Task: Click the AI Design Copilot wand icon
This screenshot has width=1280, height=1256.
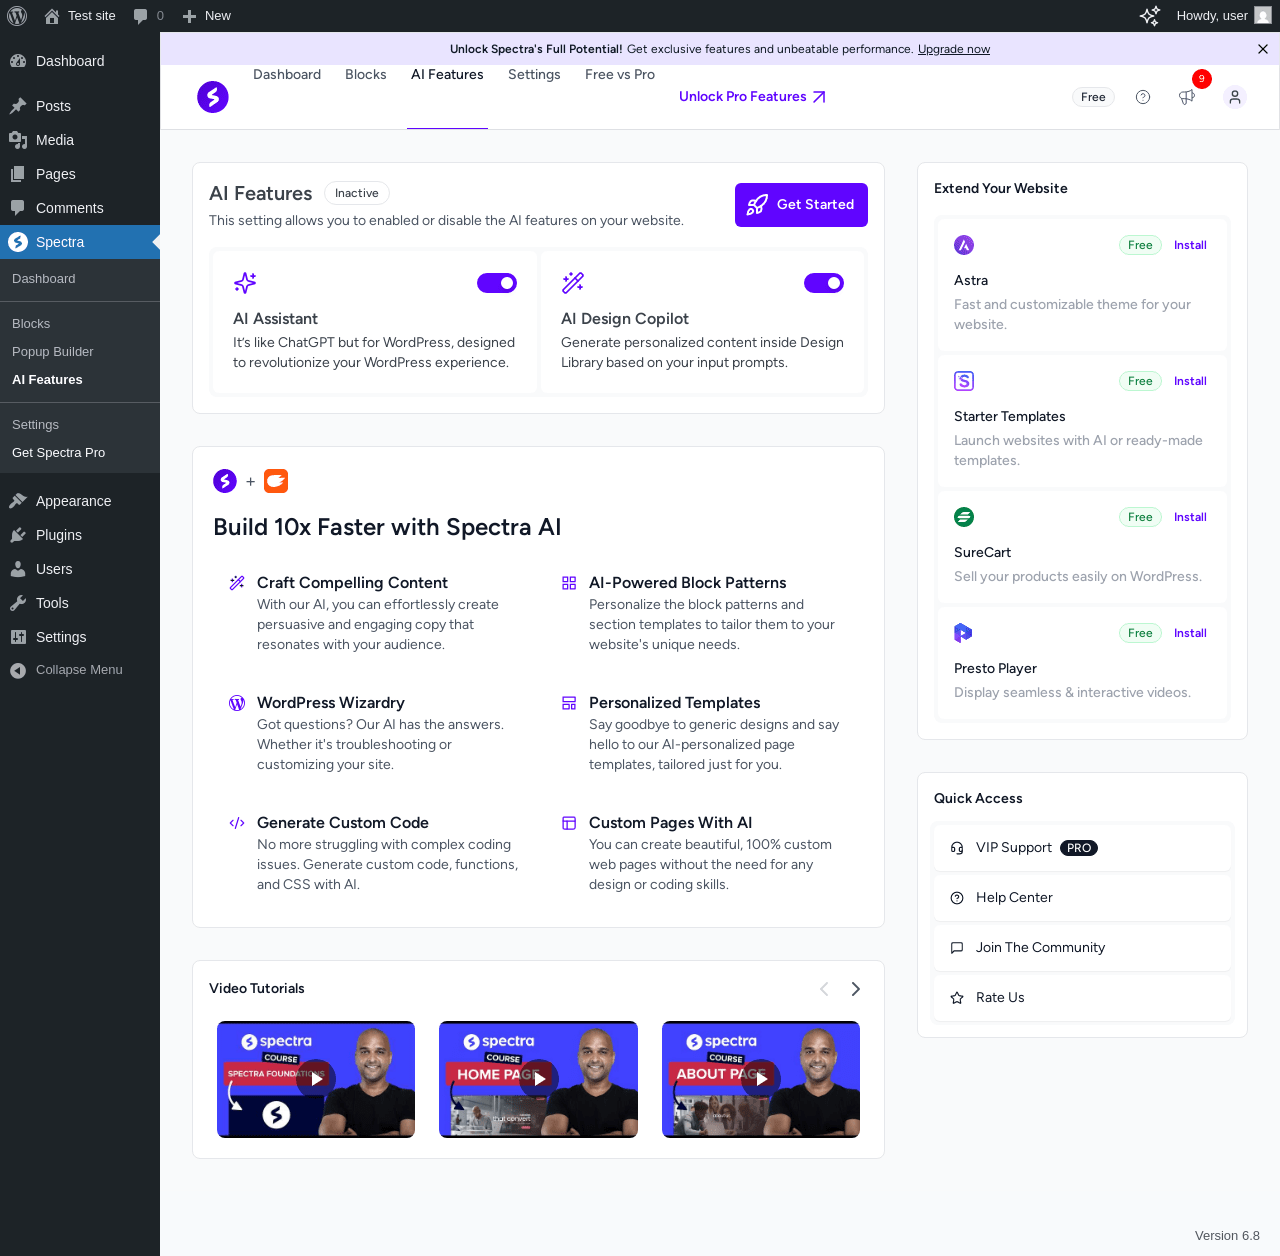Action: (x=573, y=283)
